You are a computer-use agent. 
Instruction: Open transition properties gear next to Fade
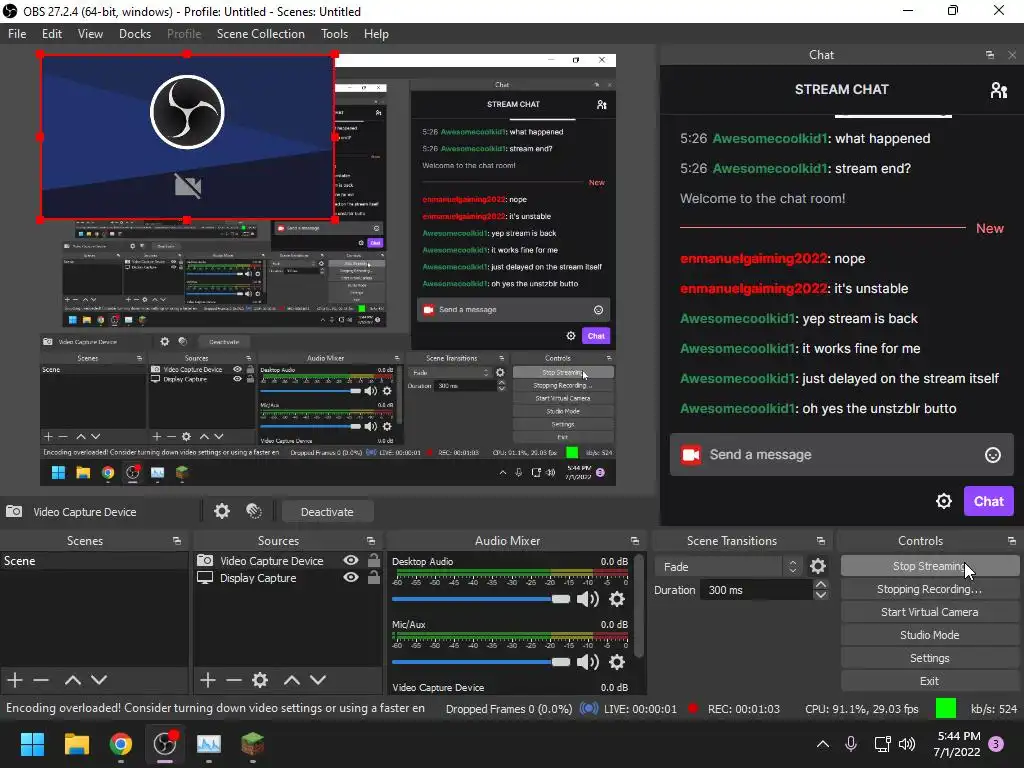[x=818, y=566]
